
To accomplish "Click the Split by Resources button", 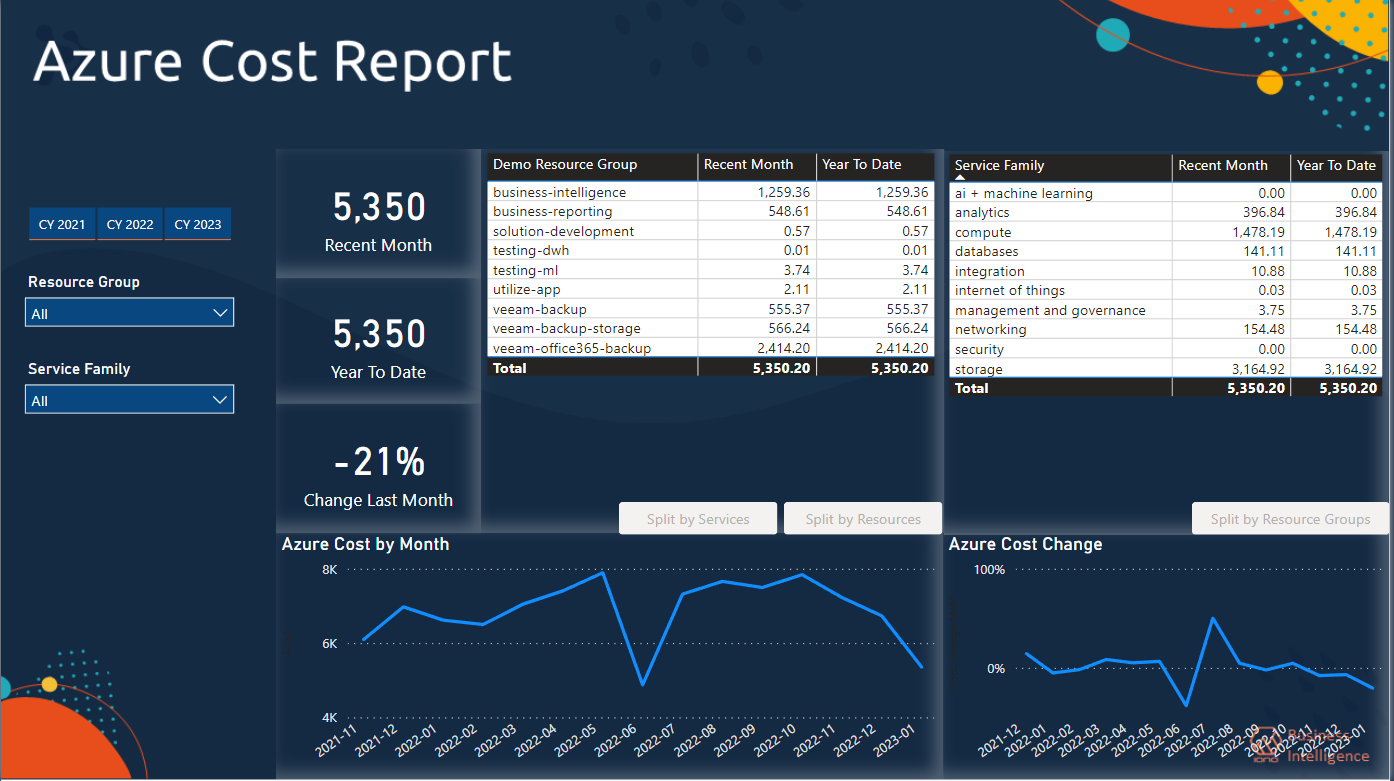I will (863, 519).
